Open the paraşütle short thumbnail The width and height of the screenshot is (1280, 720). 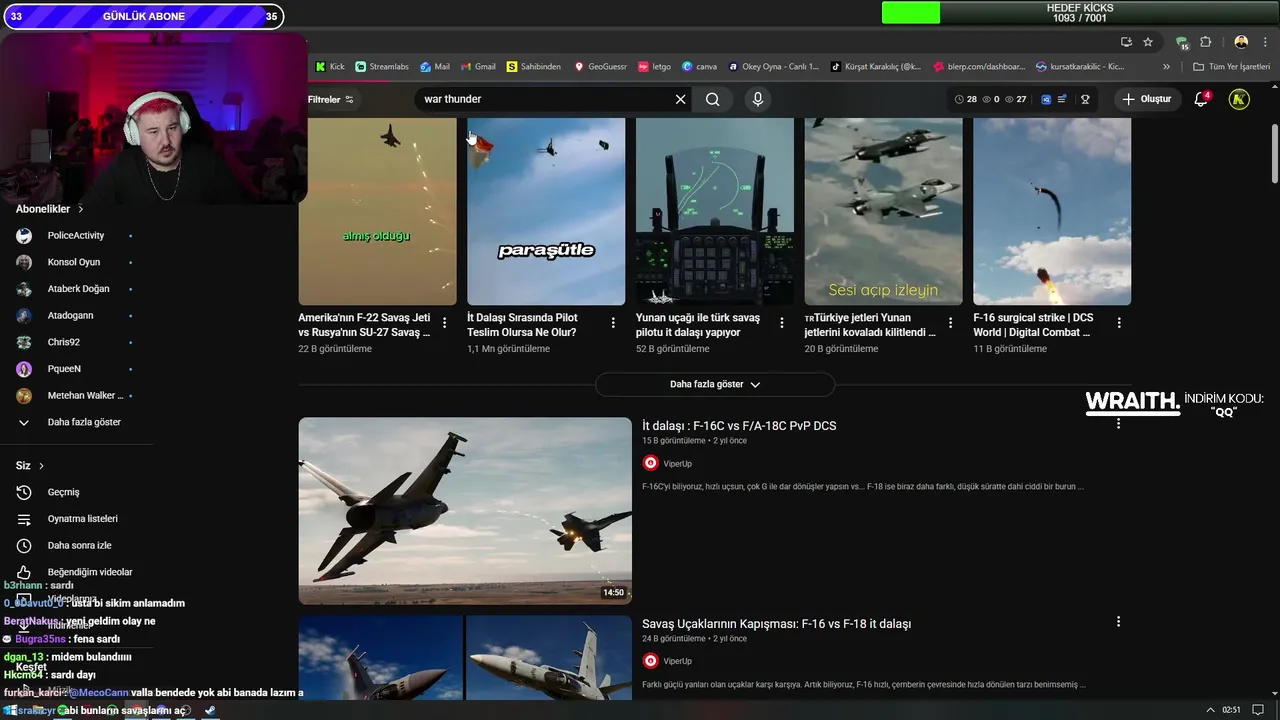546,211
